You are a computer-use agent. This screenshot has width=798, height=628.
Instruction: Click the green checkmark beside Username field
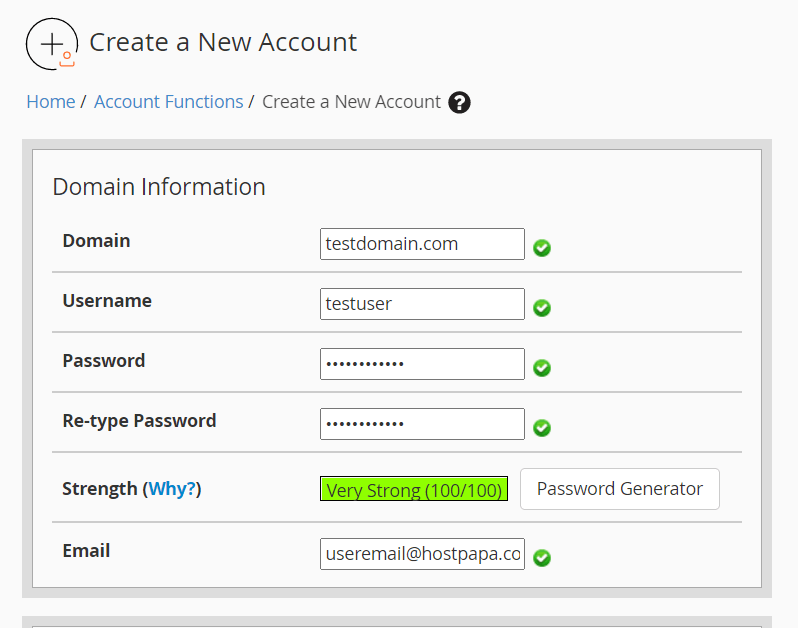(x=542, y=308)
